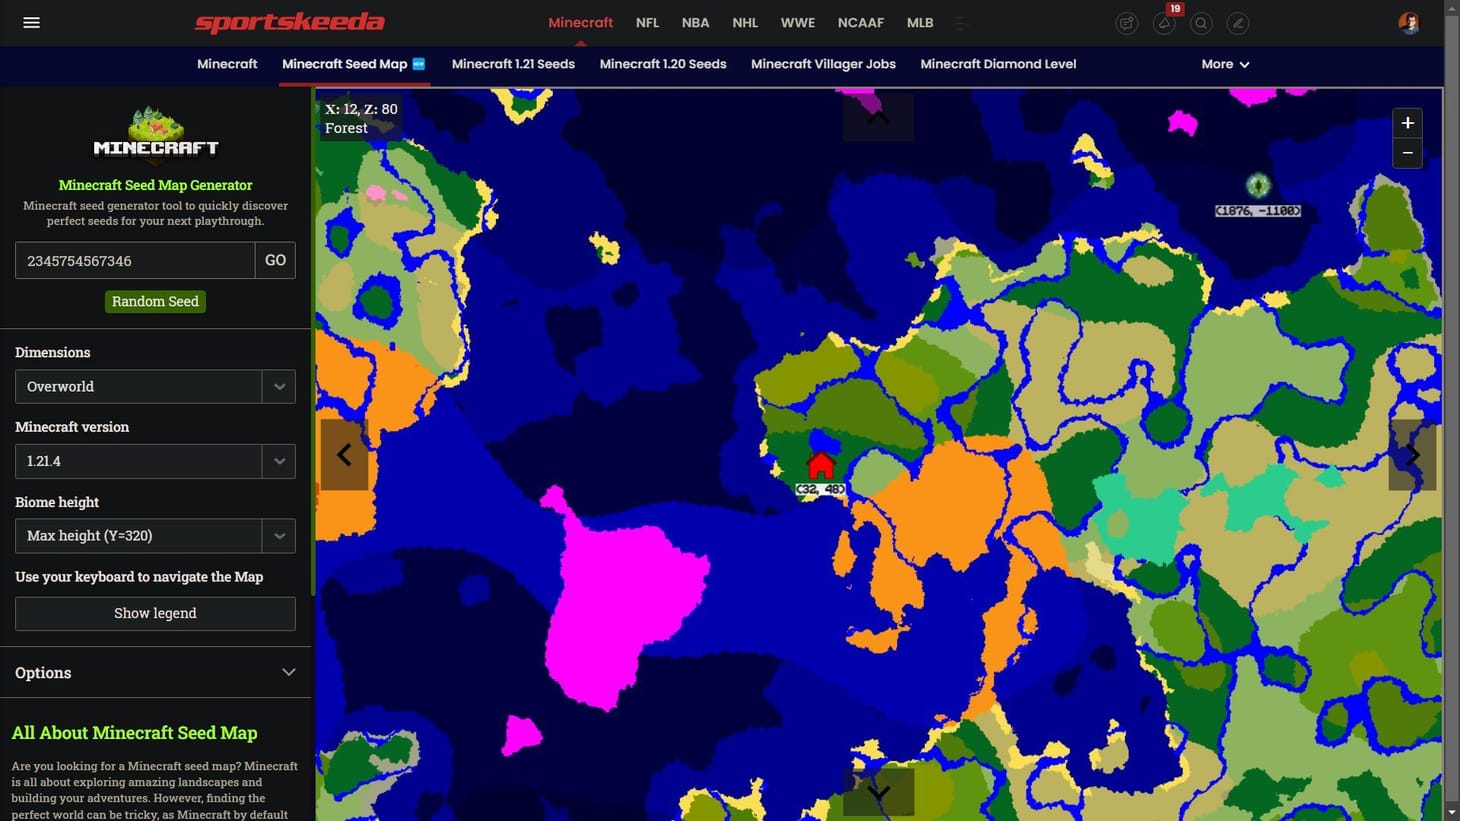Zoom out using the map minus icon
This screenshot has height=821, width=1460.
point(1407,153)
